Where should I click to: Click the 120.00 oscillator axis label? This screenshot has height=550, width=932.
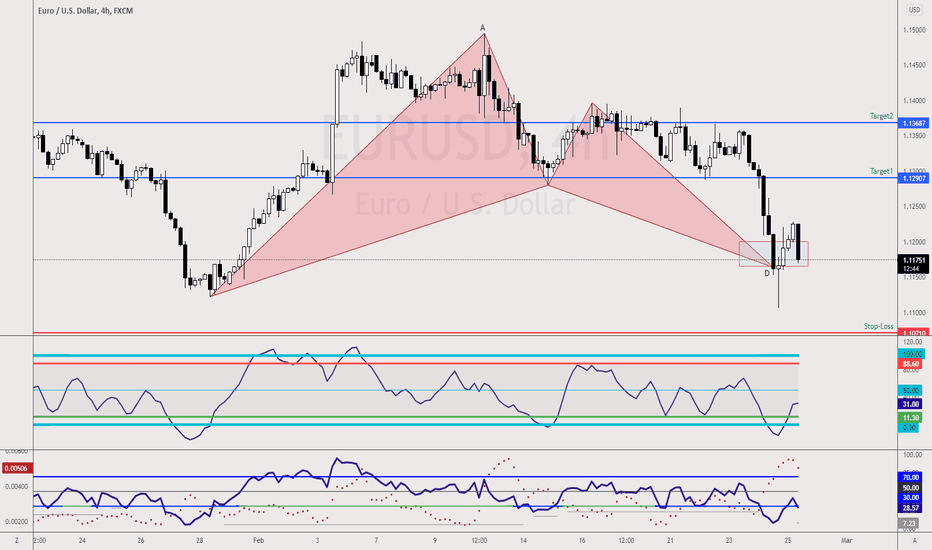coord(913,342)
